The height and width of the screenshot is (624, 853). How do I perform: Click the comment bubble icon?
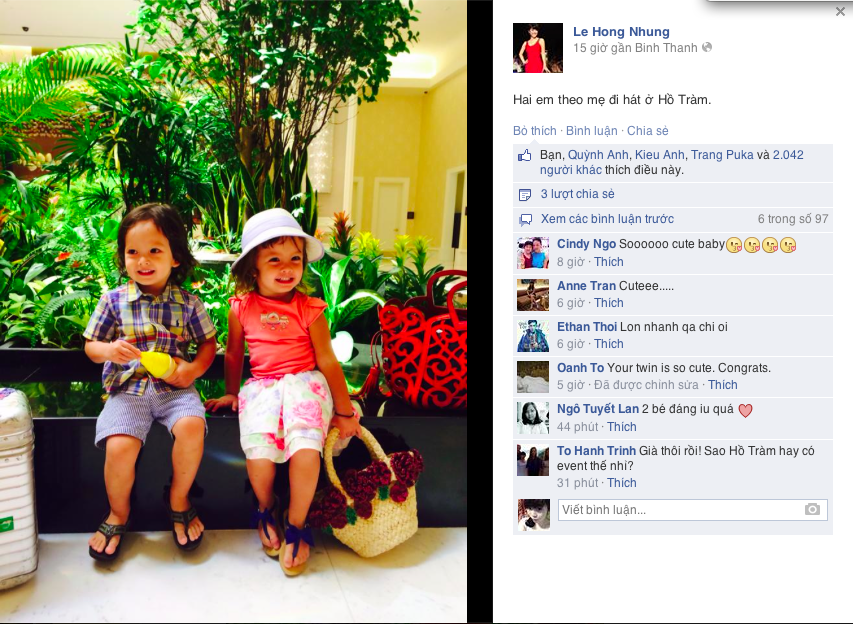(x=526, y=220)
